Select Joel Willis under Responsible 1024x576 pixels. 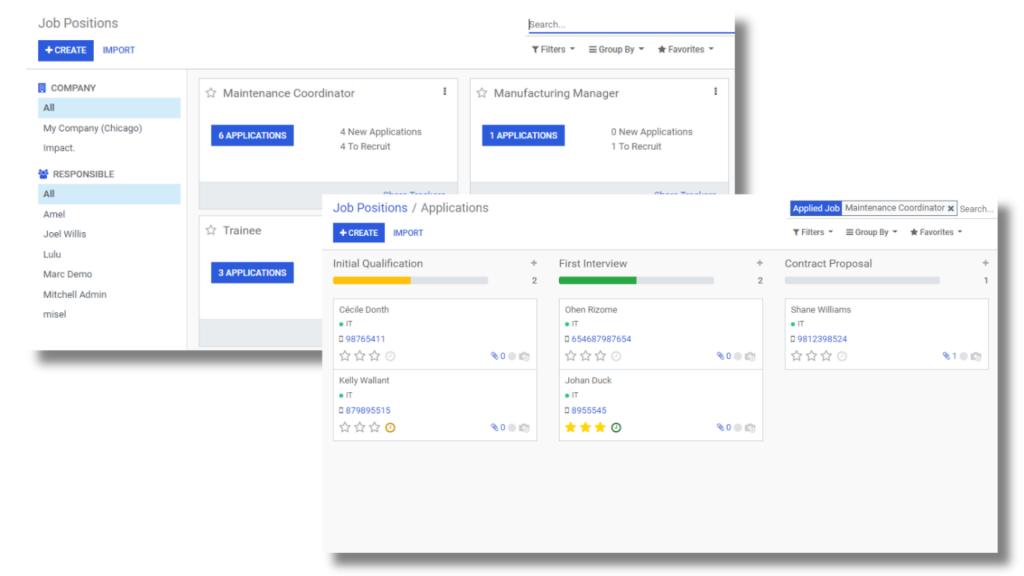tap(64, 234)
